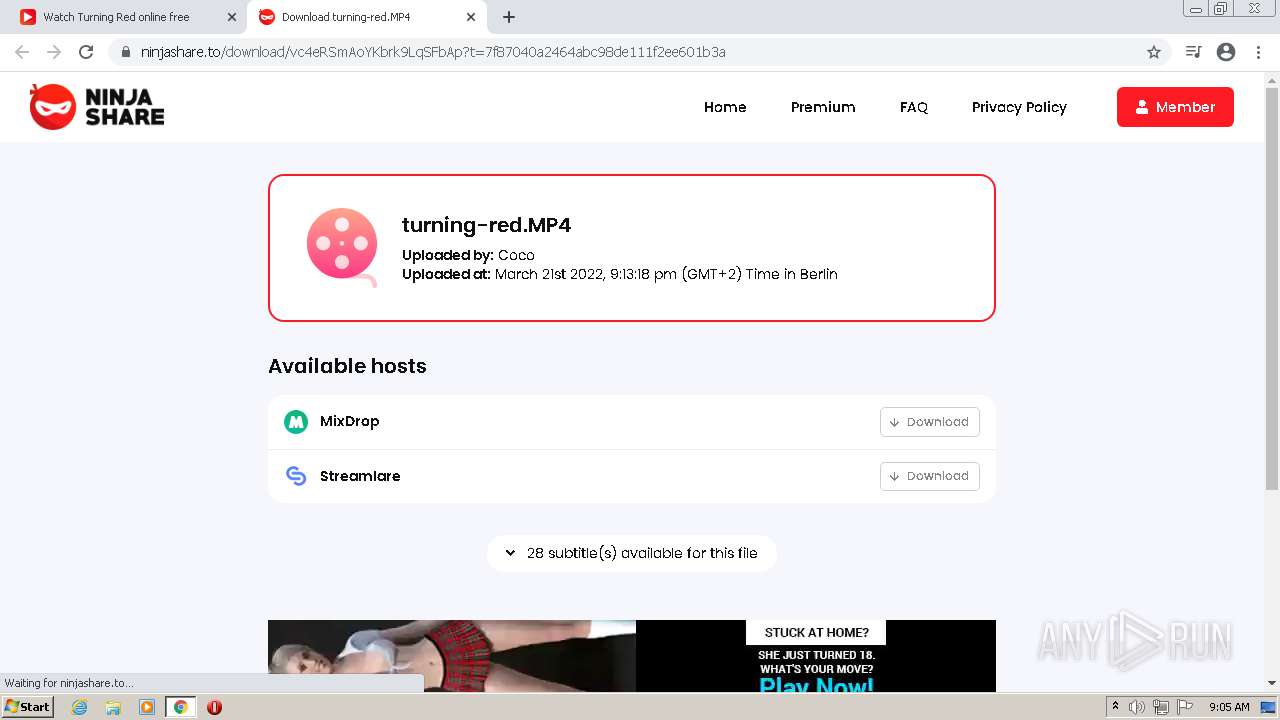Go to the Home menu item
This screenshot has height=720, width=1280.
(x=725, y=107)
